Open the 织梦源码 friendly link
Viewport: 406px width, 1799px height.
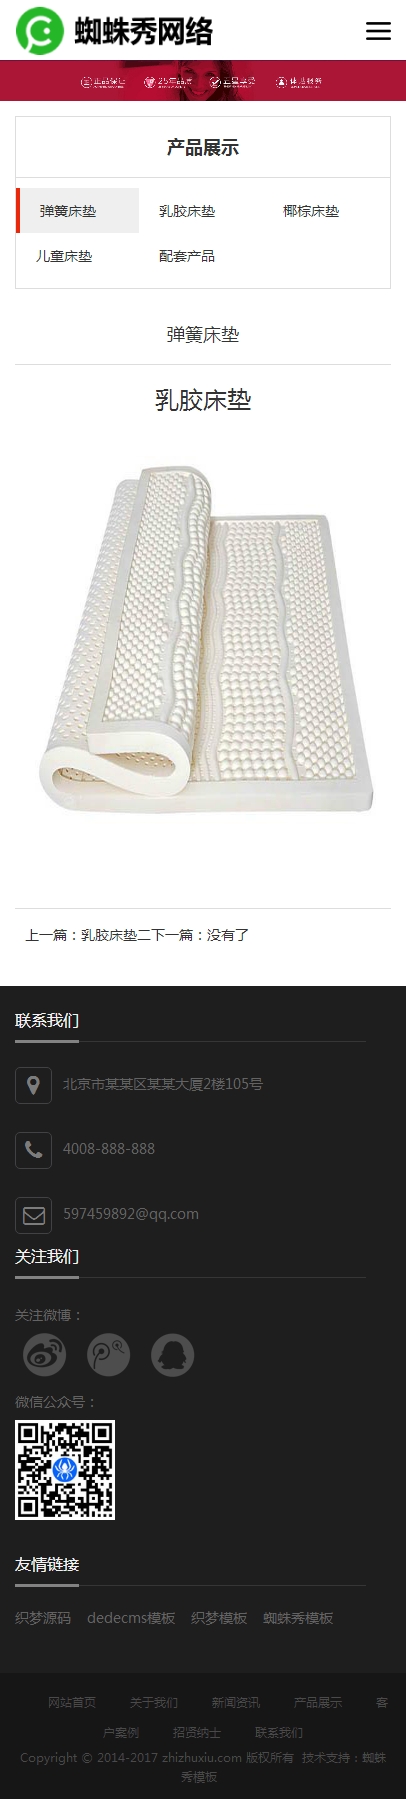[43, 1618]
